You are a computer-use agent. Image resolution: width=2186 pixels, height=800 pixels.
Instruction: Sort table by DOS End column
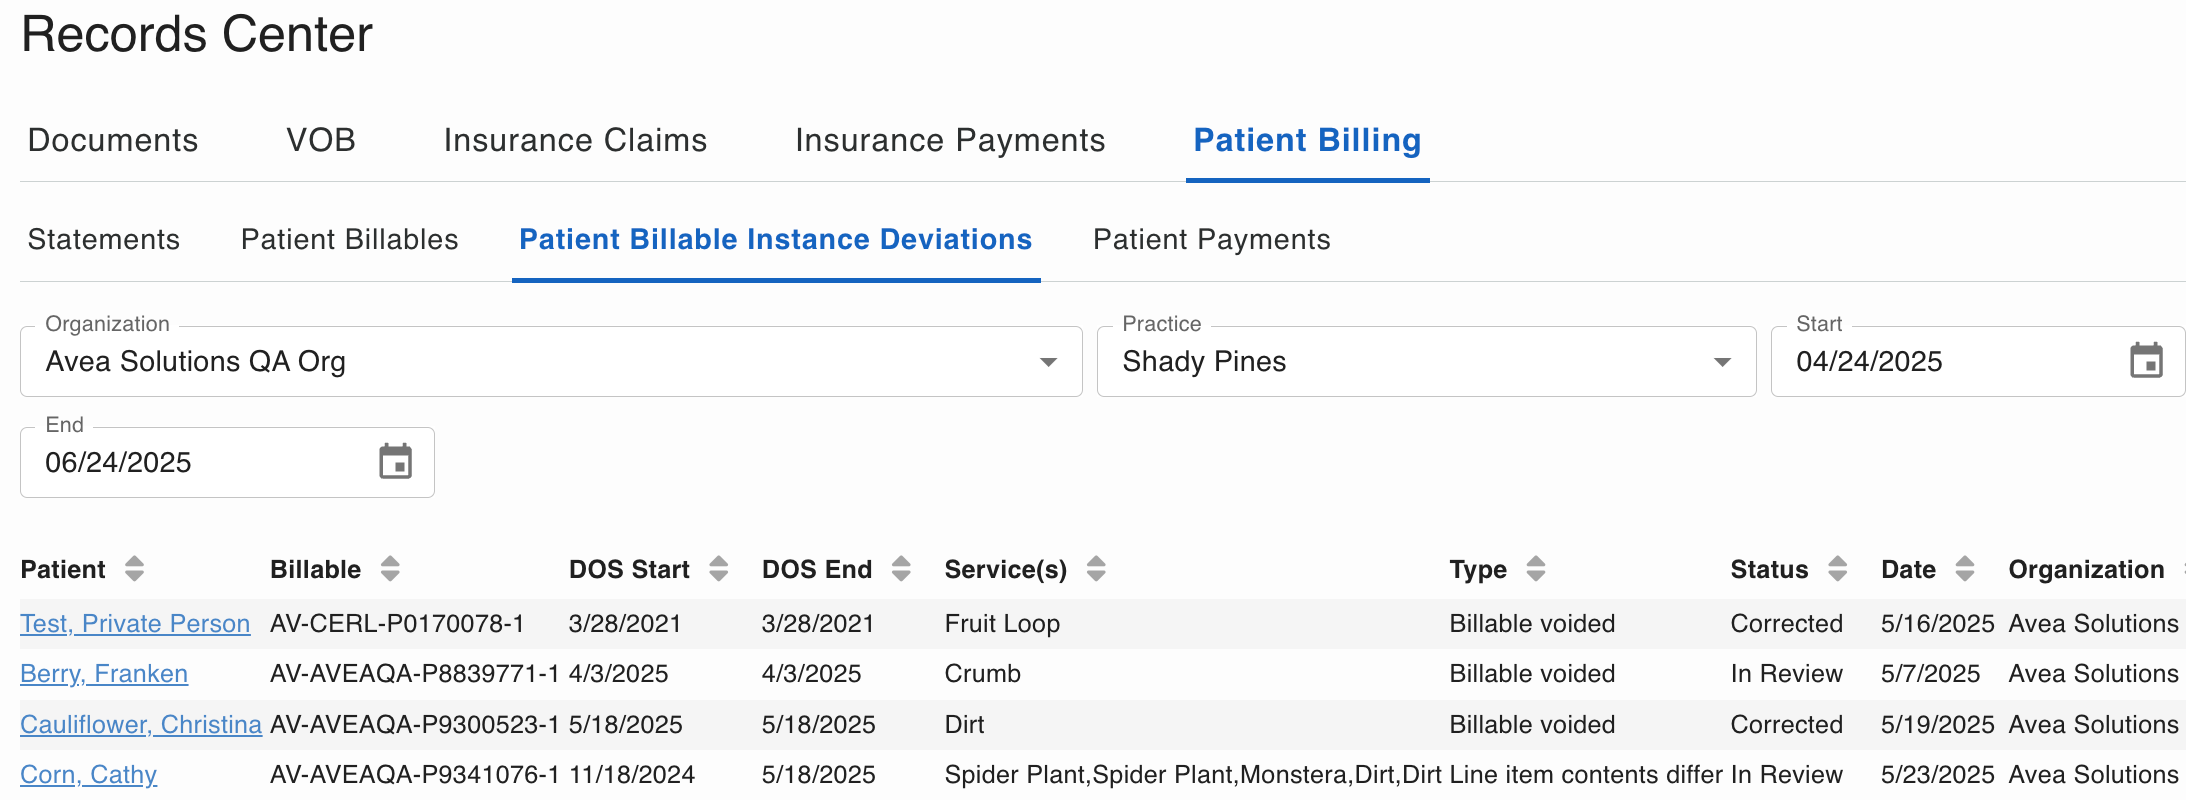[x=901, y=569]
